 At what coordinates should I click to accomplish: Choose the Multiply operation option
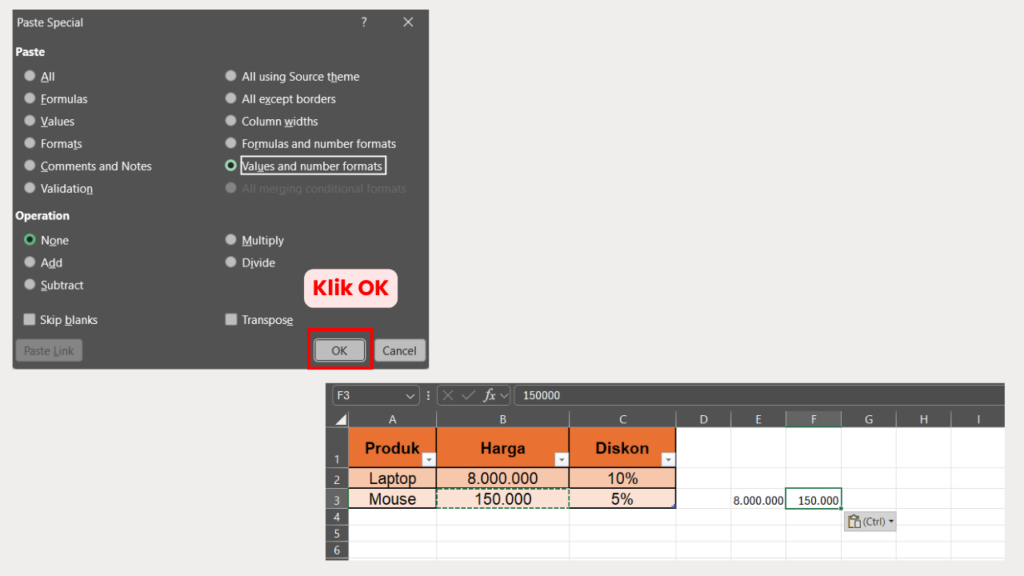tap(231, 240)
